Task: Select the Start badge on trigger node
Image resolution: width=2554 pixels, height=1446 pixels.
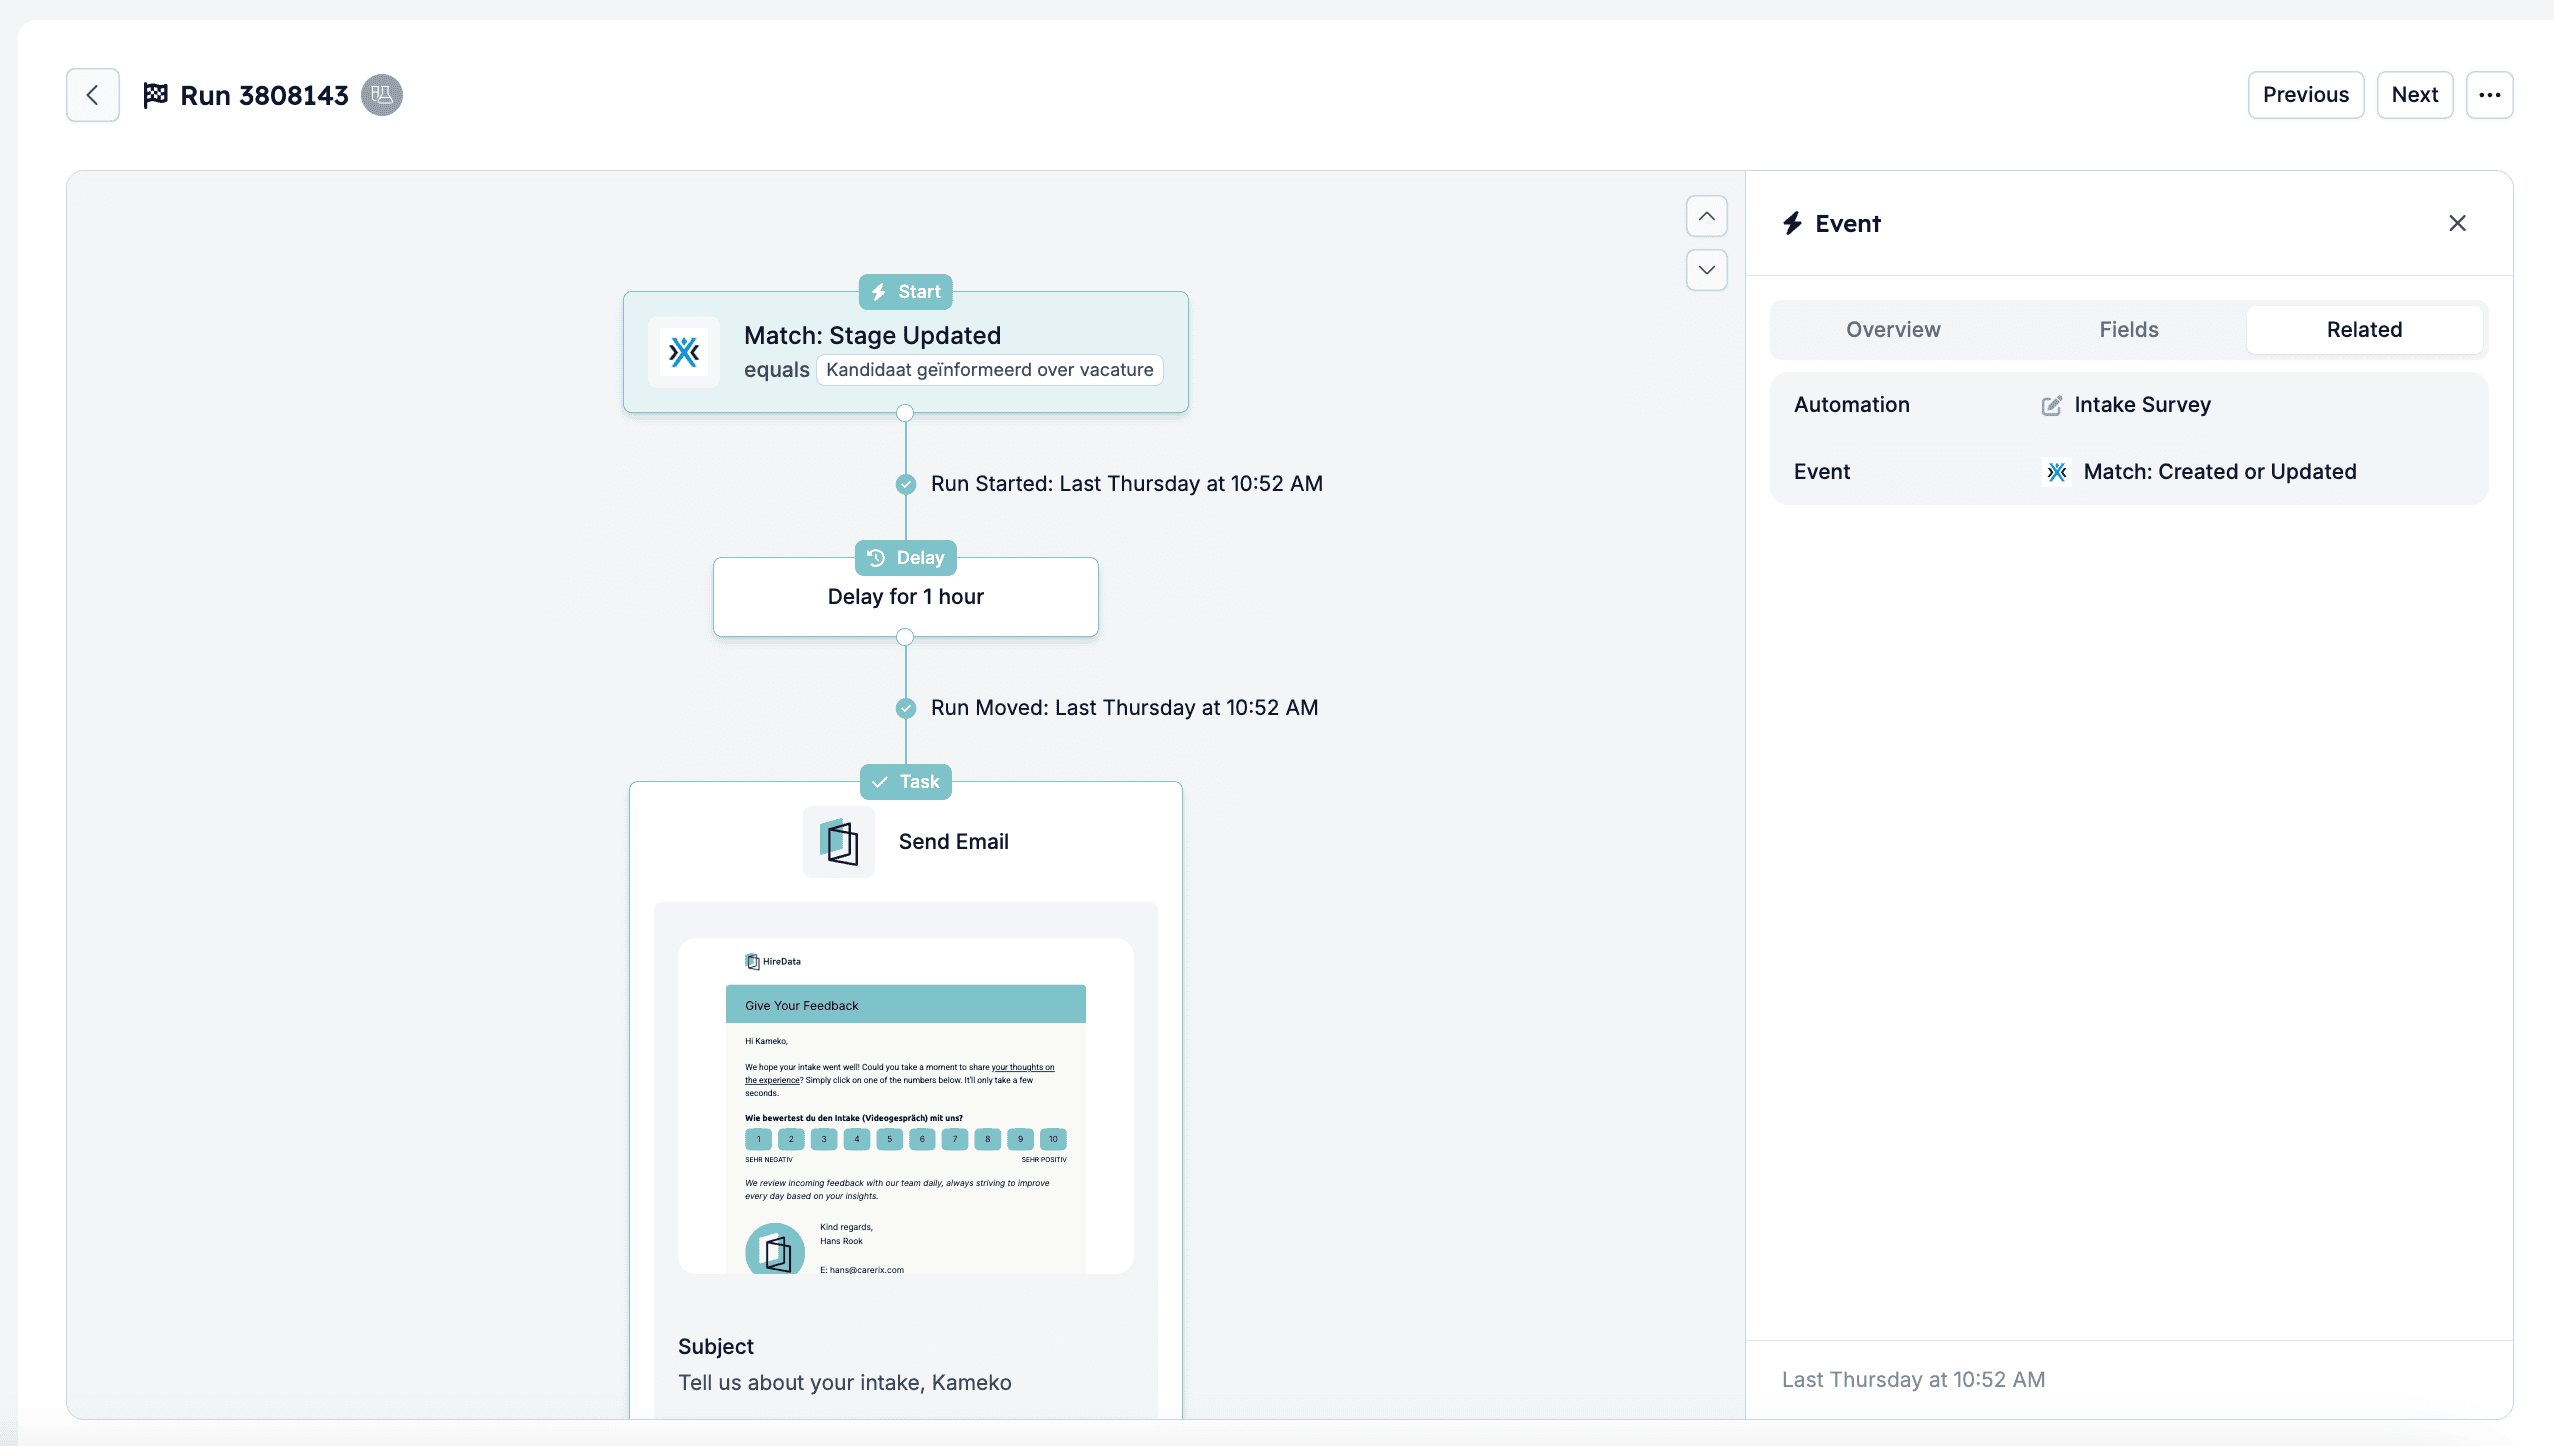Action: tap(905, 292)
